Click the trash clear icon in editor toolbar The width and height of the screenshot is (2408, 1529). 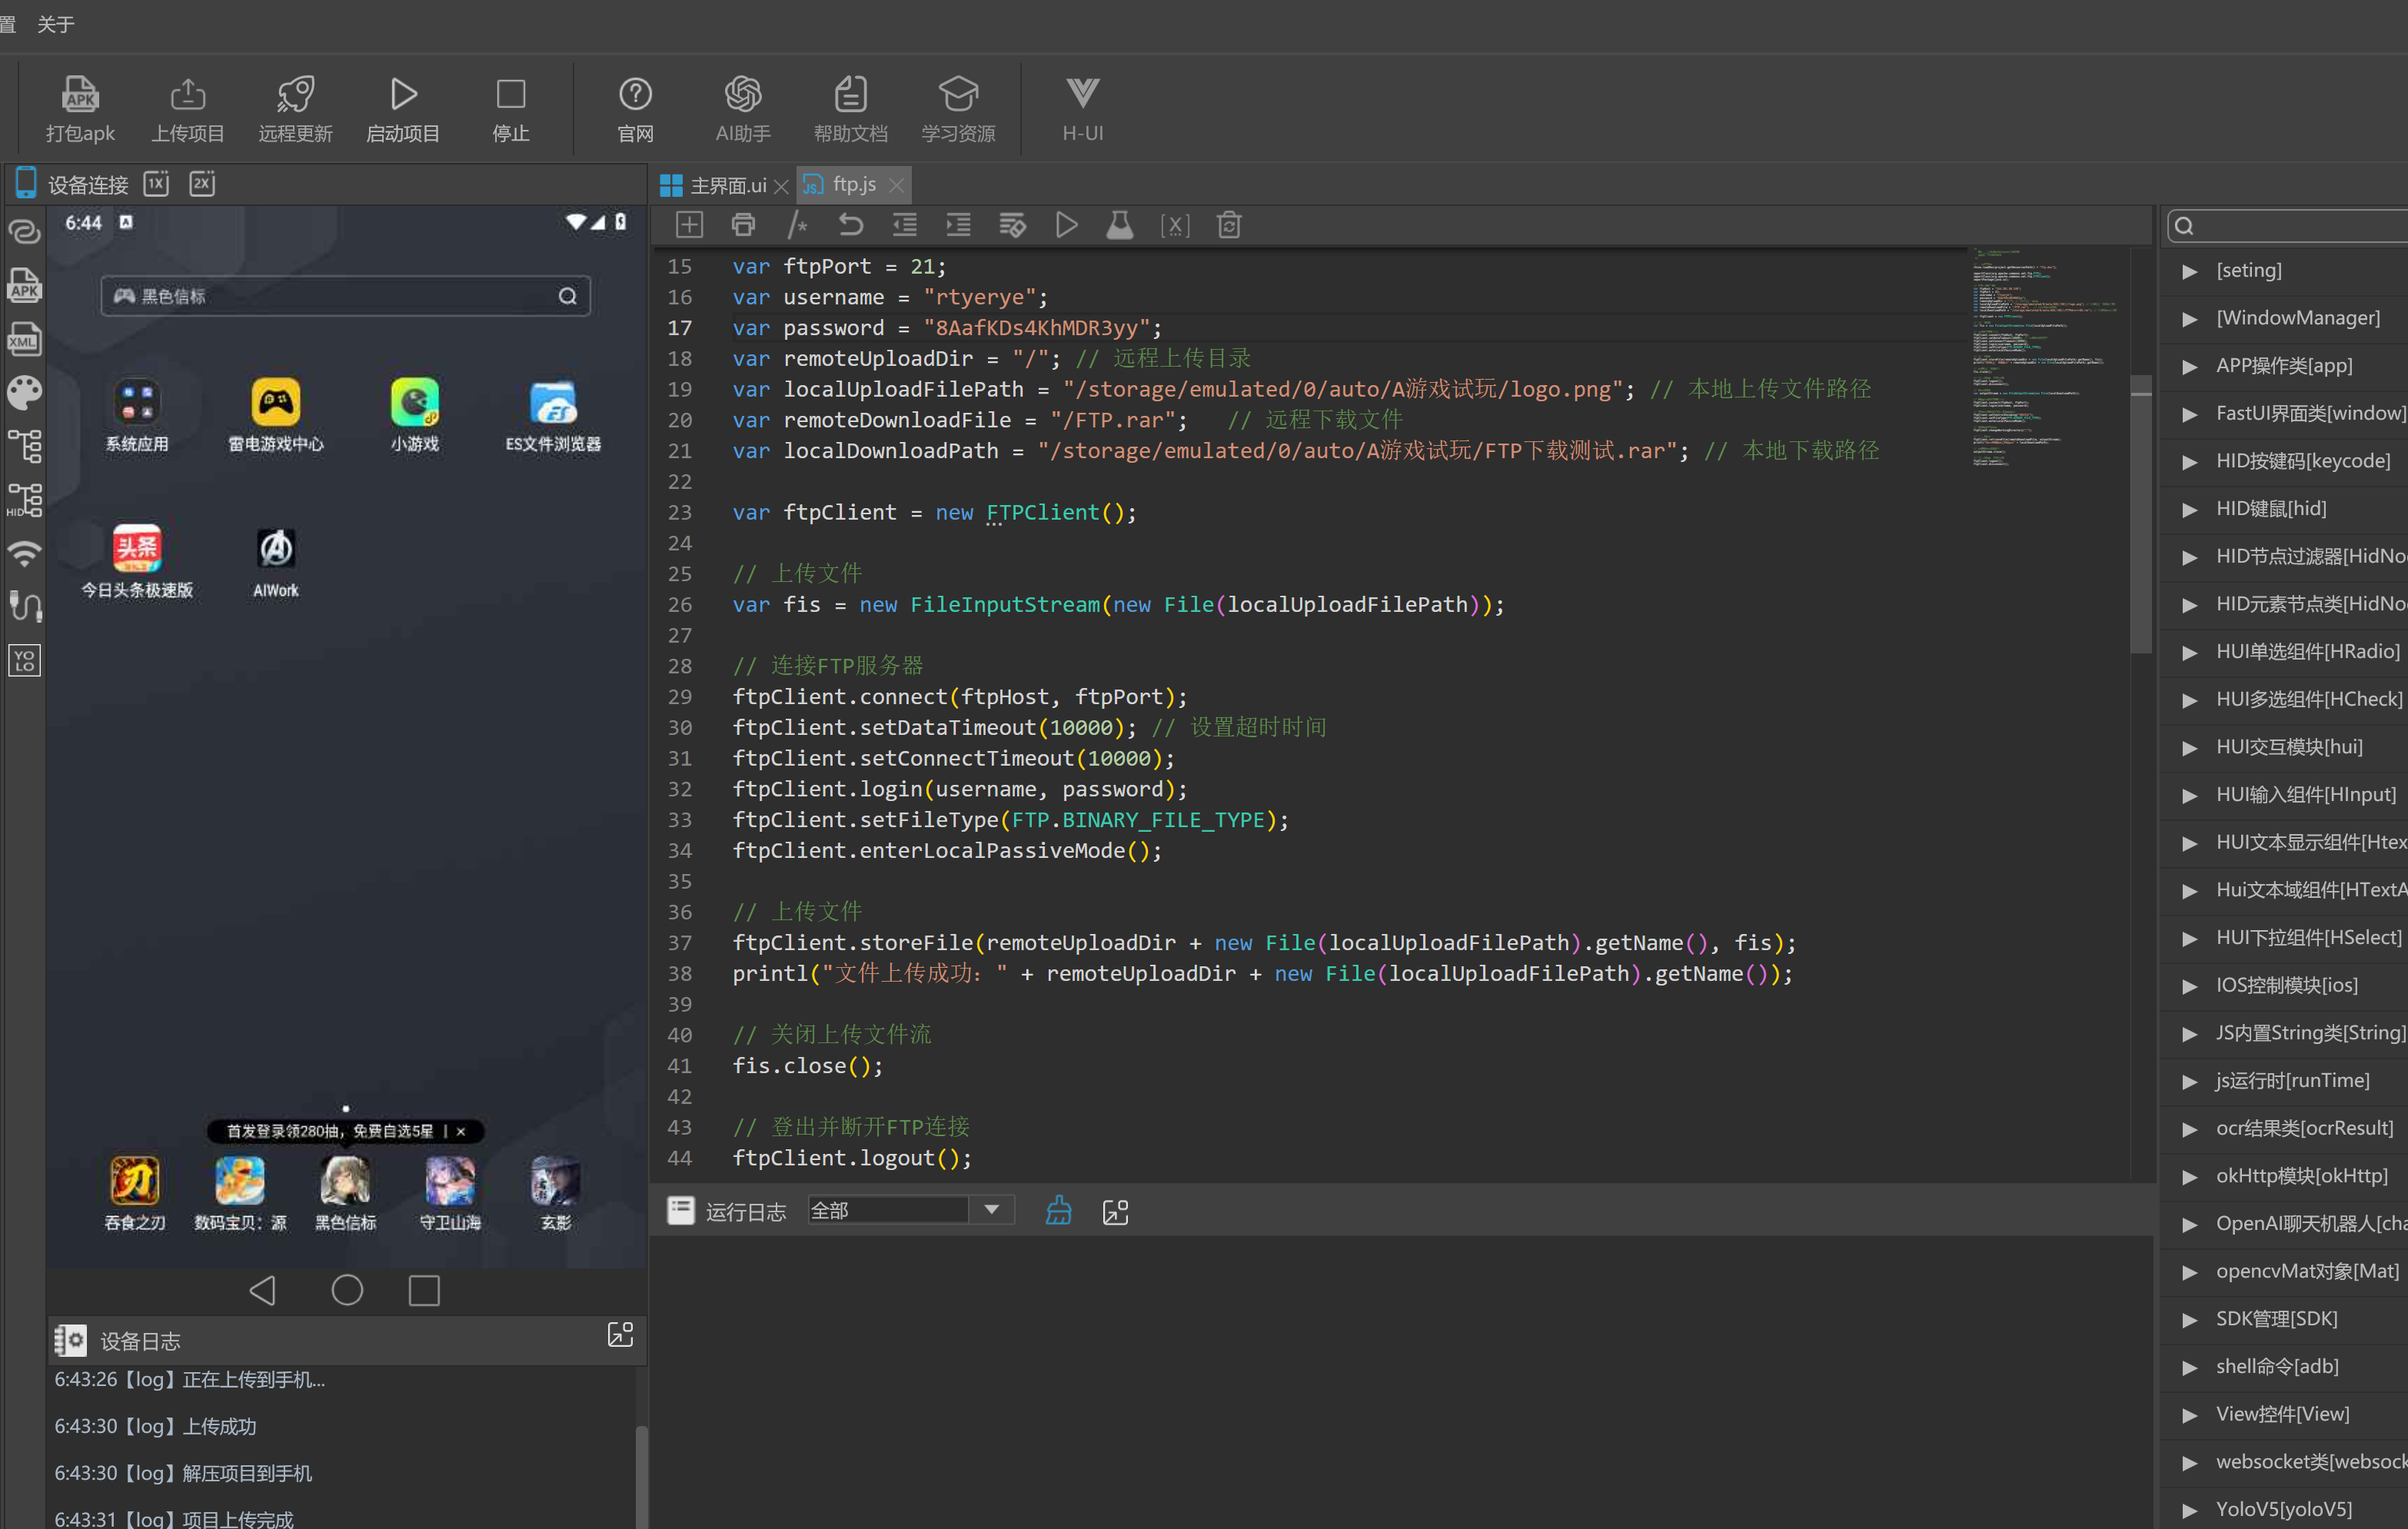pos(1229,225)
